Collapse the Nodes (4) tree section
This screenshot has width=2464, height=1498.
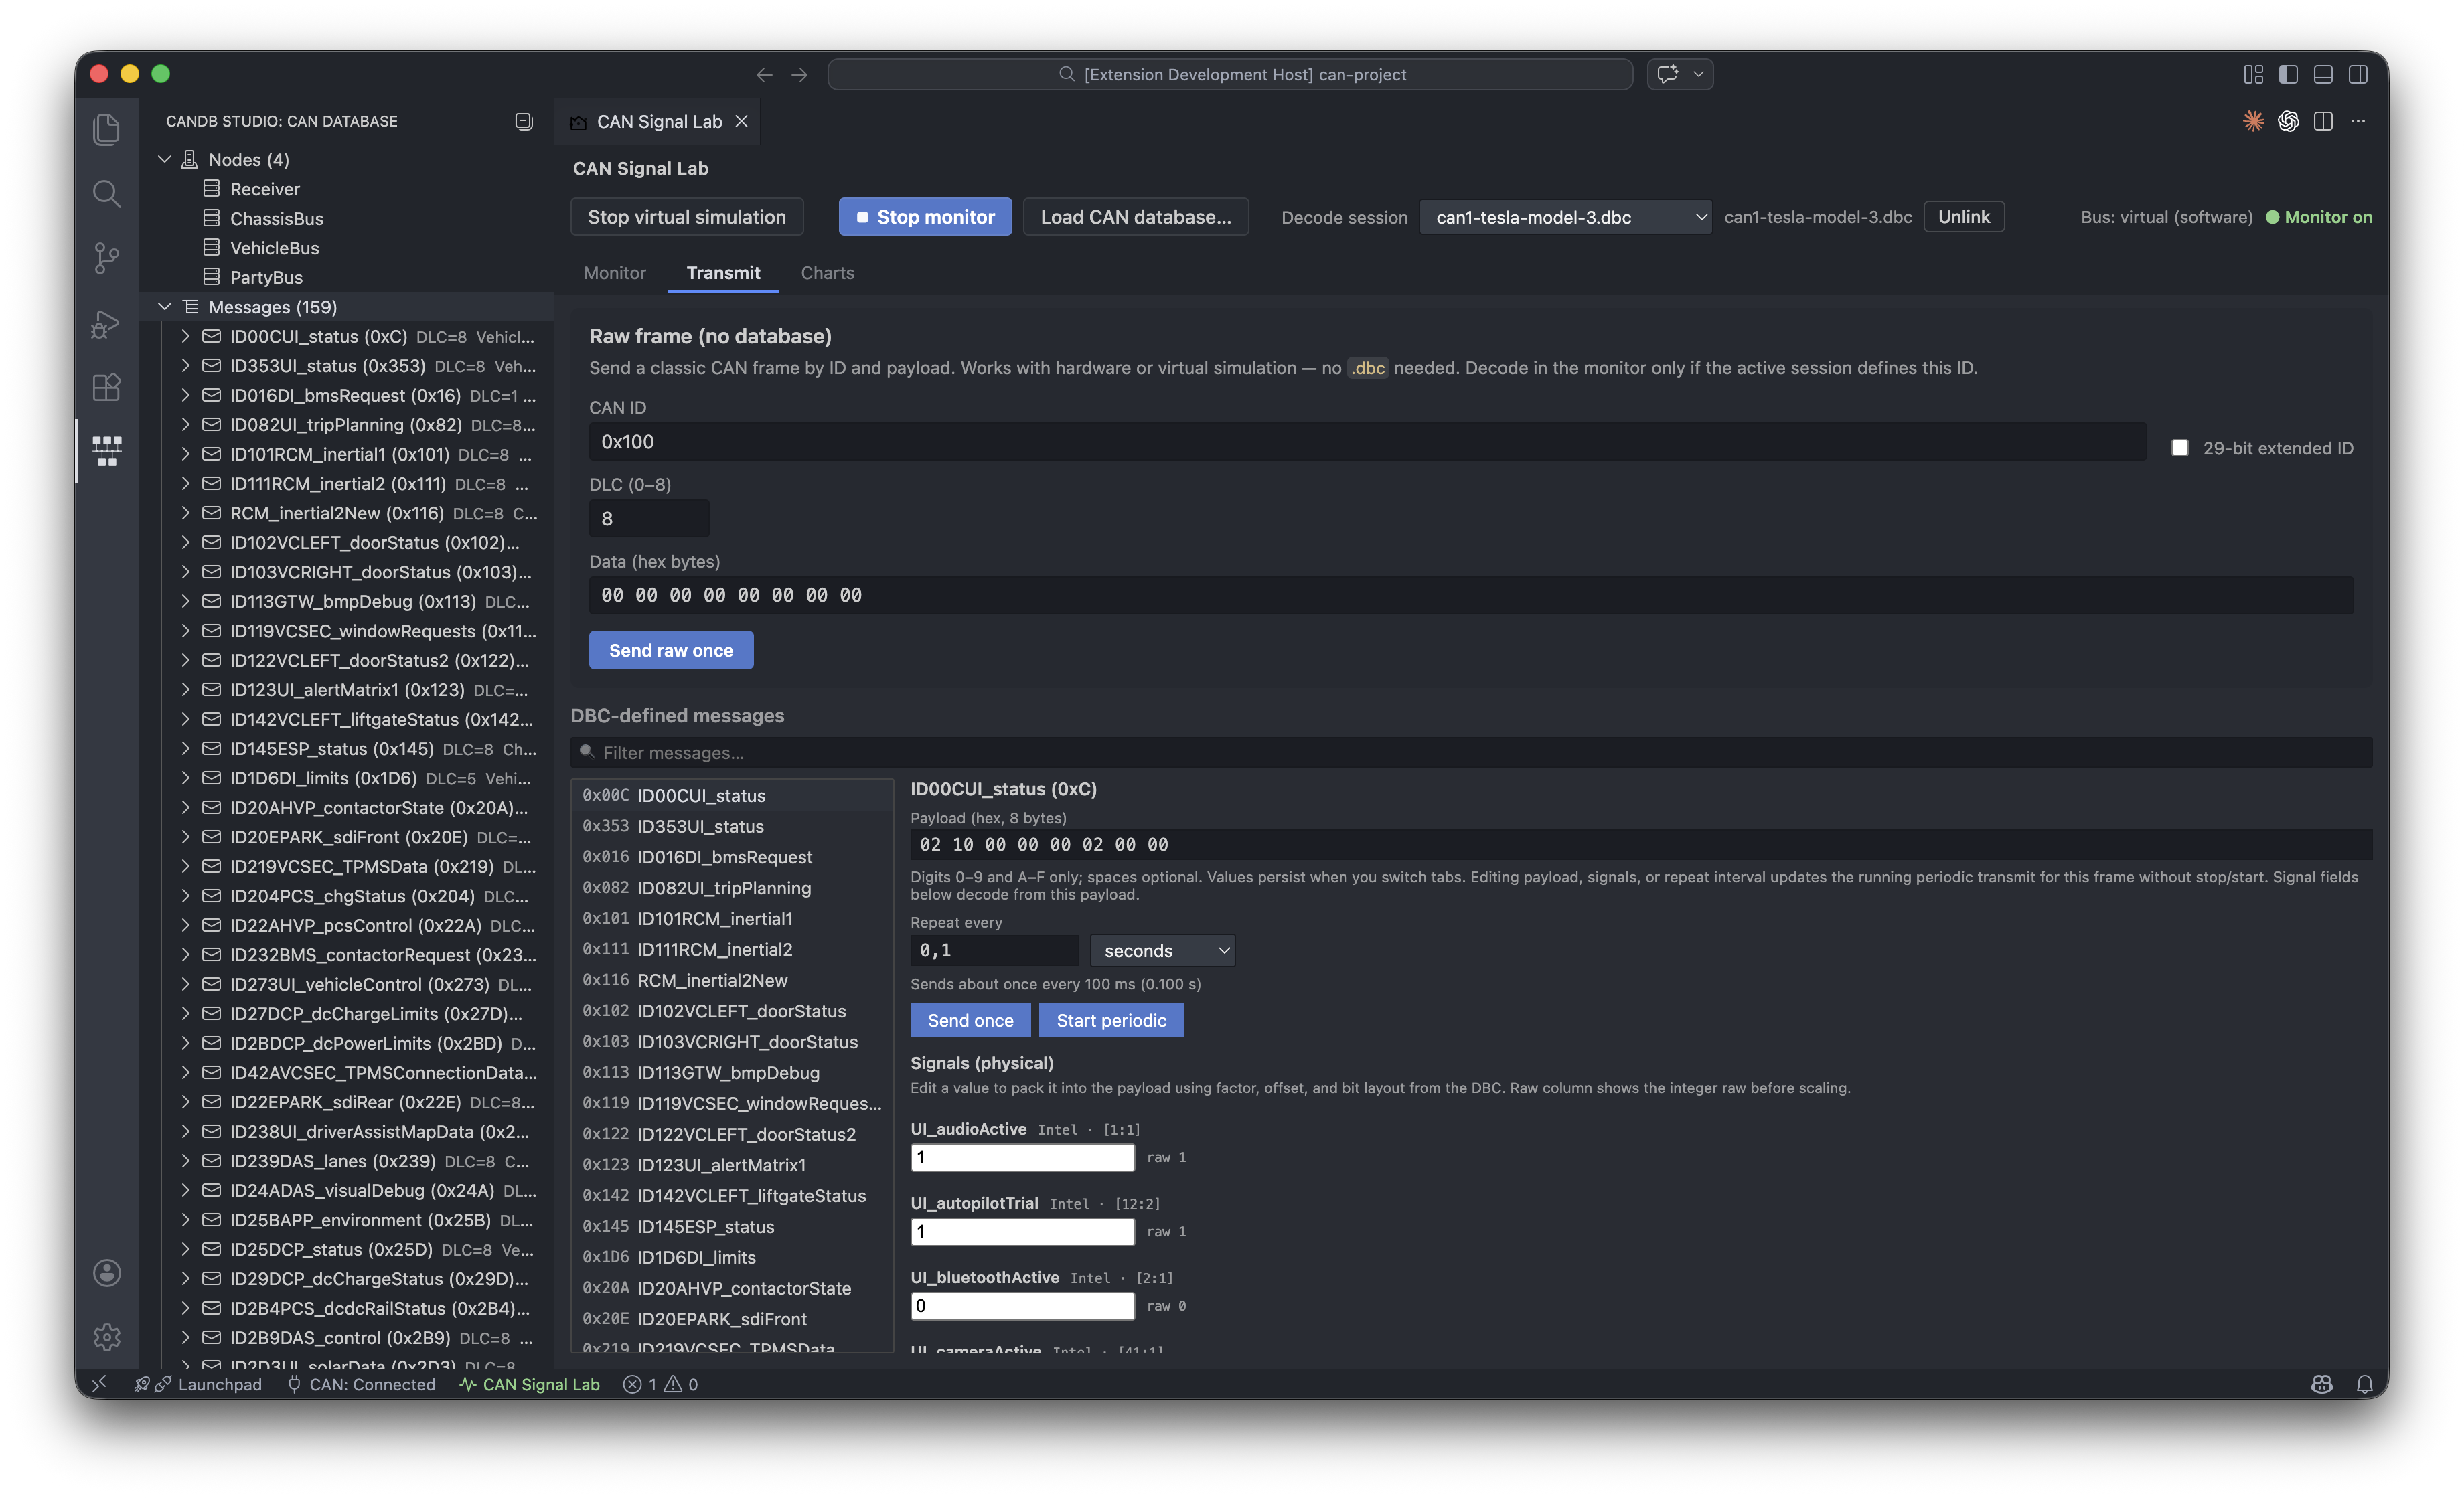coord(165,159)
